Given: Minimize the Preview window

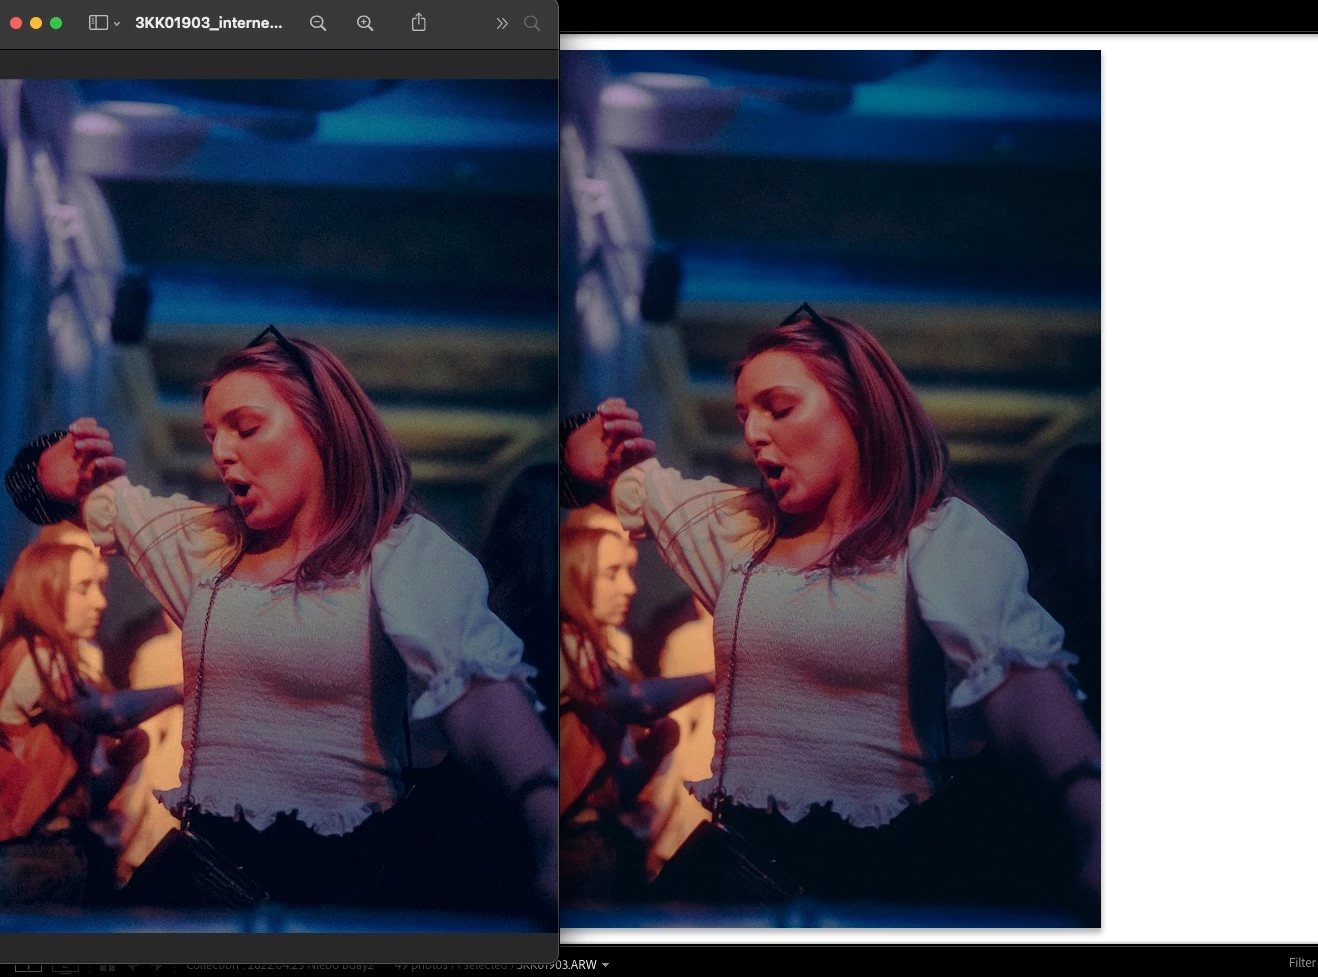Looking at the screenshot, I should click(x=36, y=23).
